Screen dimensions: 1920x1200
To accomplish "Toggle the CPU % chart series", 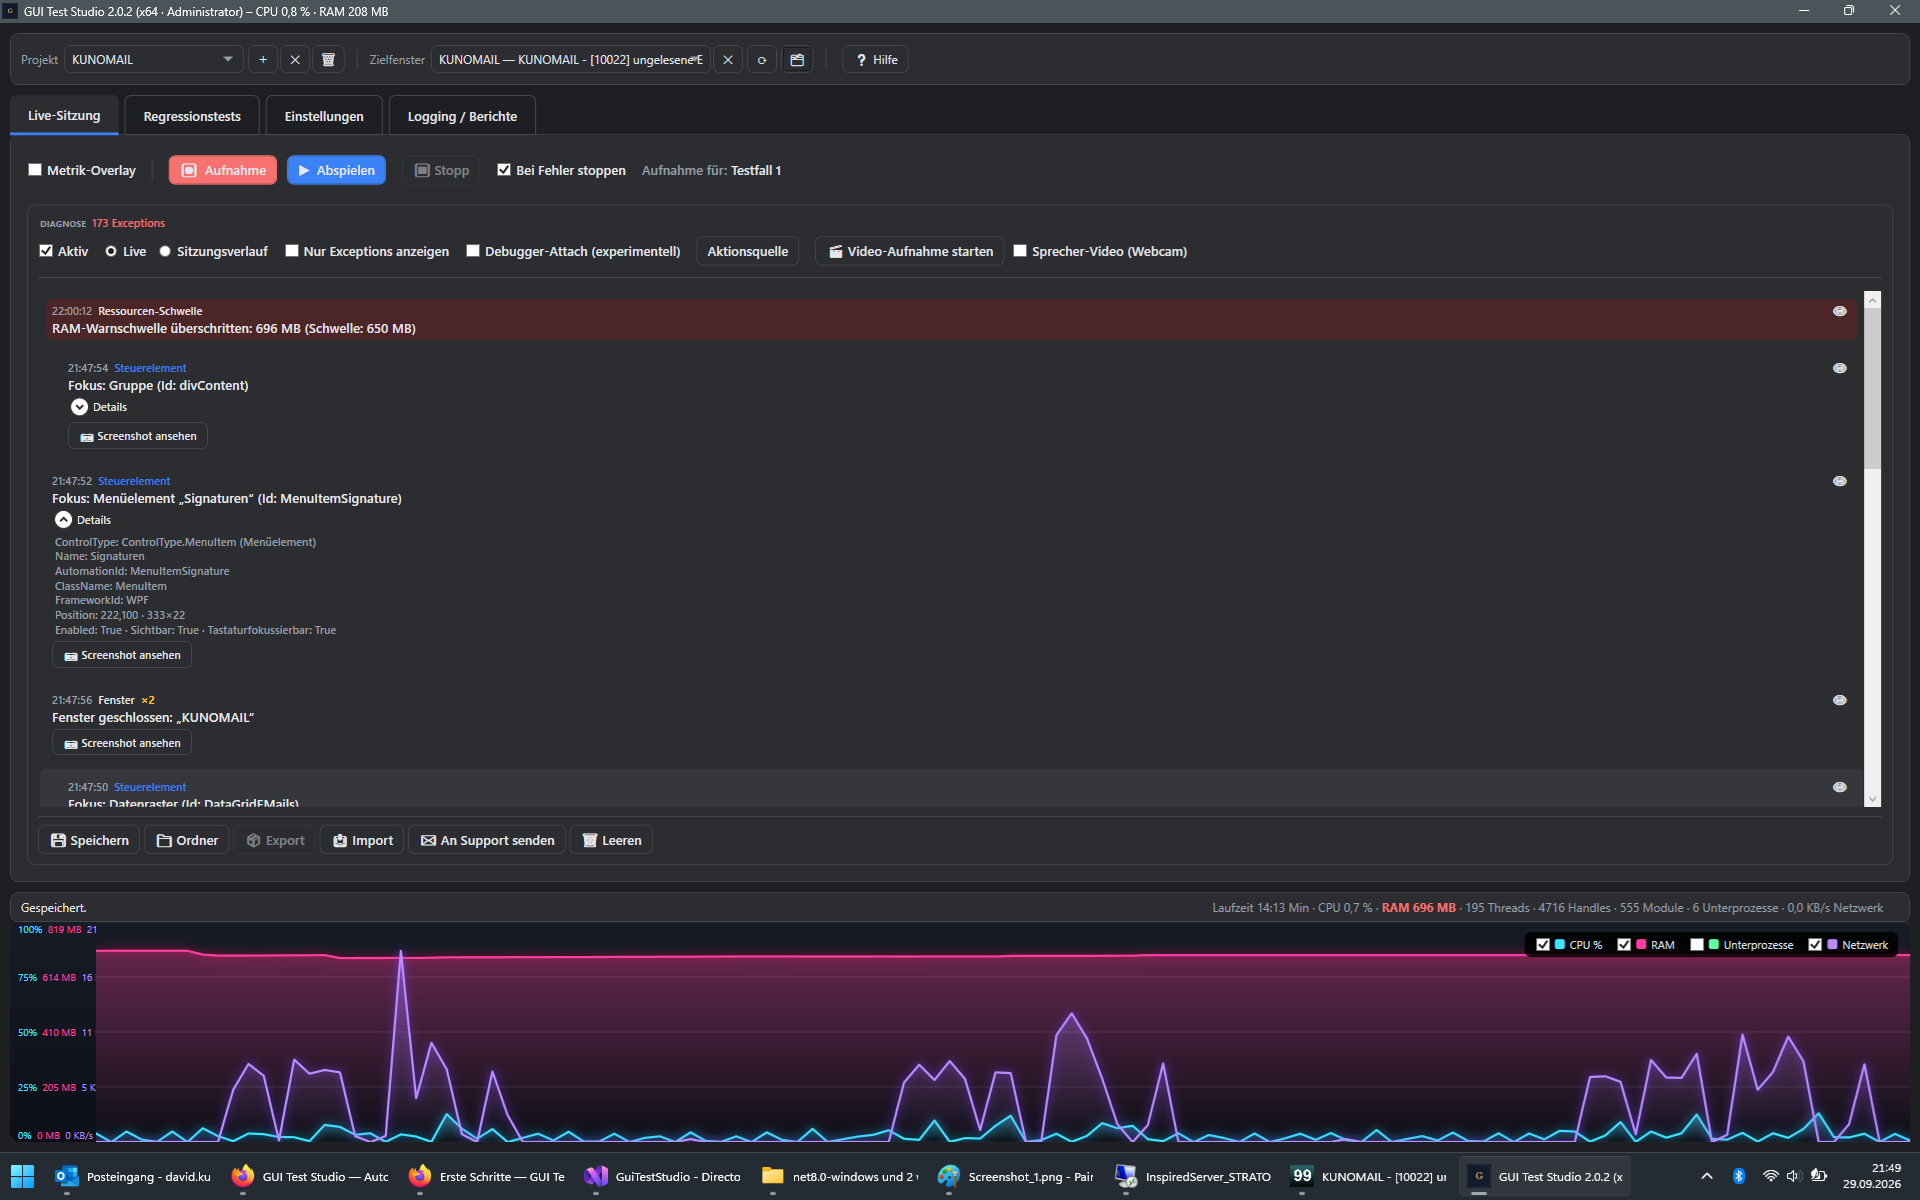I will click(x=1543, y=945).
